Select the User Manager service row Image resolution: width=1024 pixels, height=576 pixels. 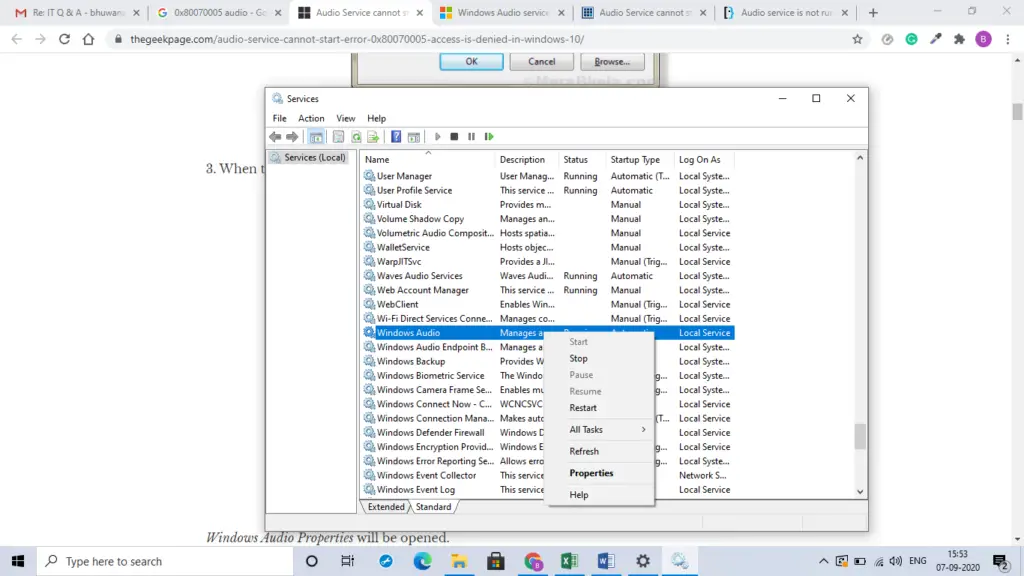pyautogui.click(x=548, y=176)
